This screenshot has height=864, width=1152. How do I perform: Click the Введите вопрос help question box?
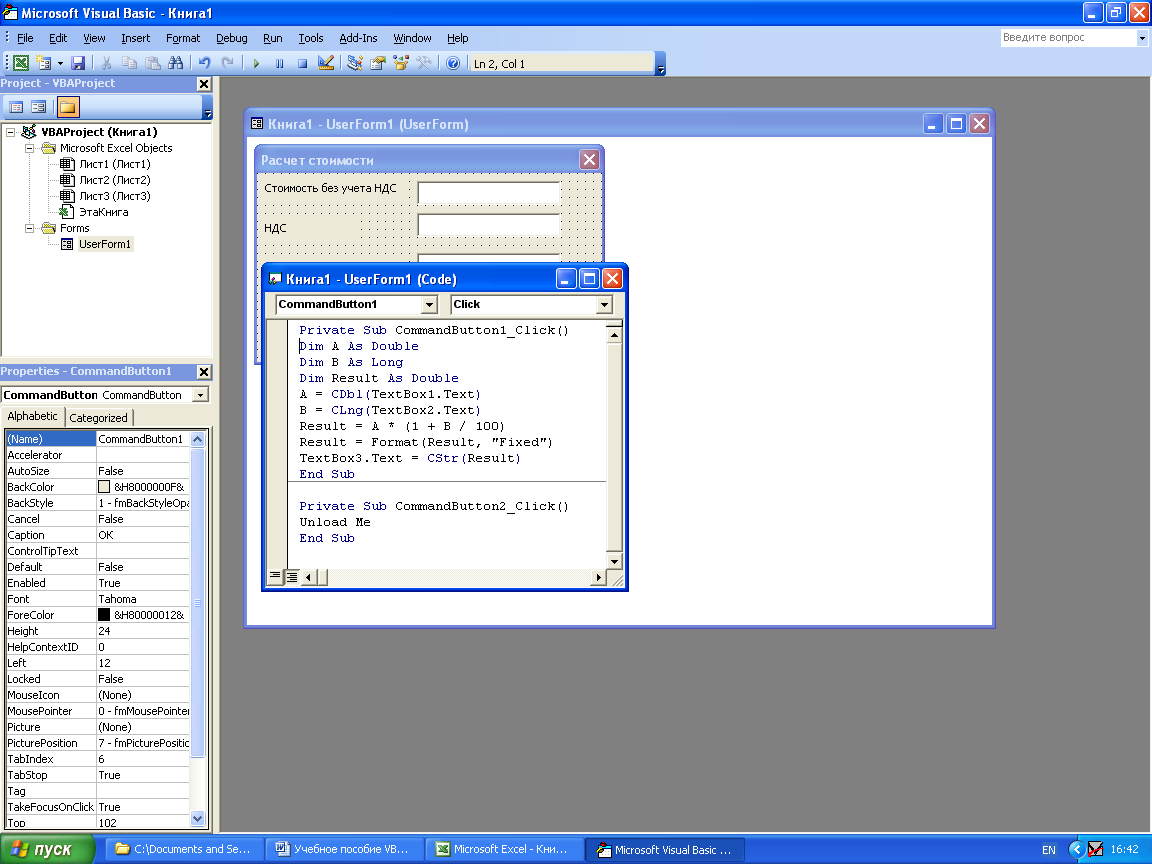coord(1068,37)
